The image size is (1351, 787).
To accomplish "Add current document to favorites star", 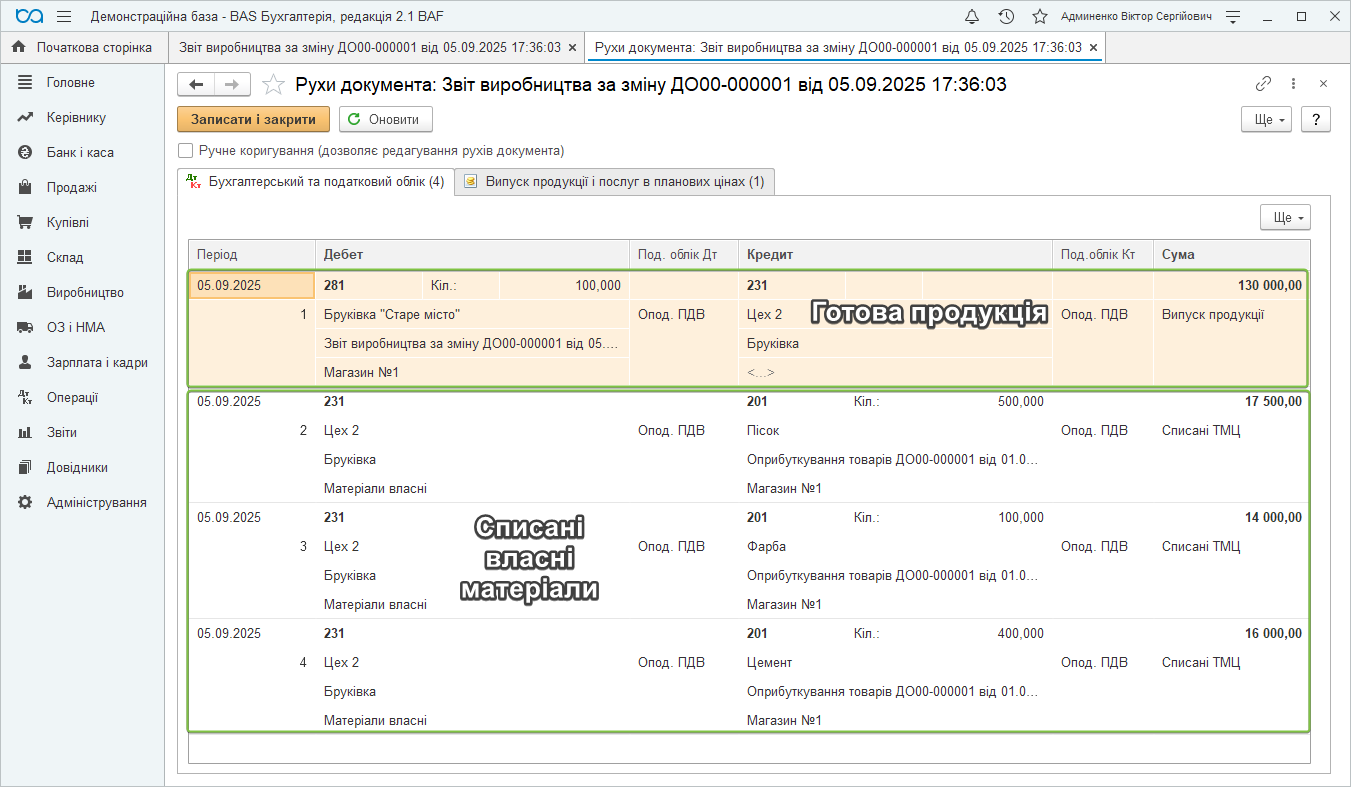I will [x=272, y=85].
